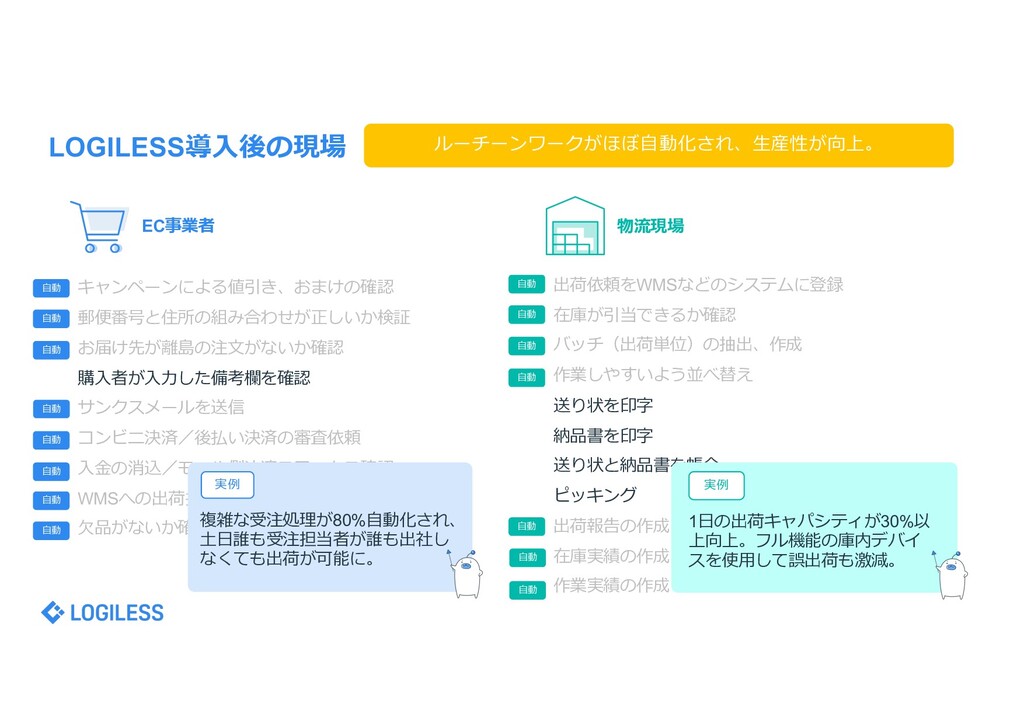Click the text 送り状を印字
The image size is (1024, 724).
coord(603,405)
